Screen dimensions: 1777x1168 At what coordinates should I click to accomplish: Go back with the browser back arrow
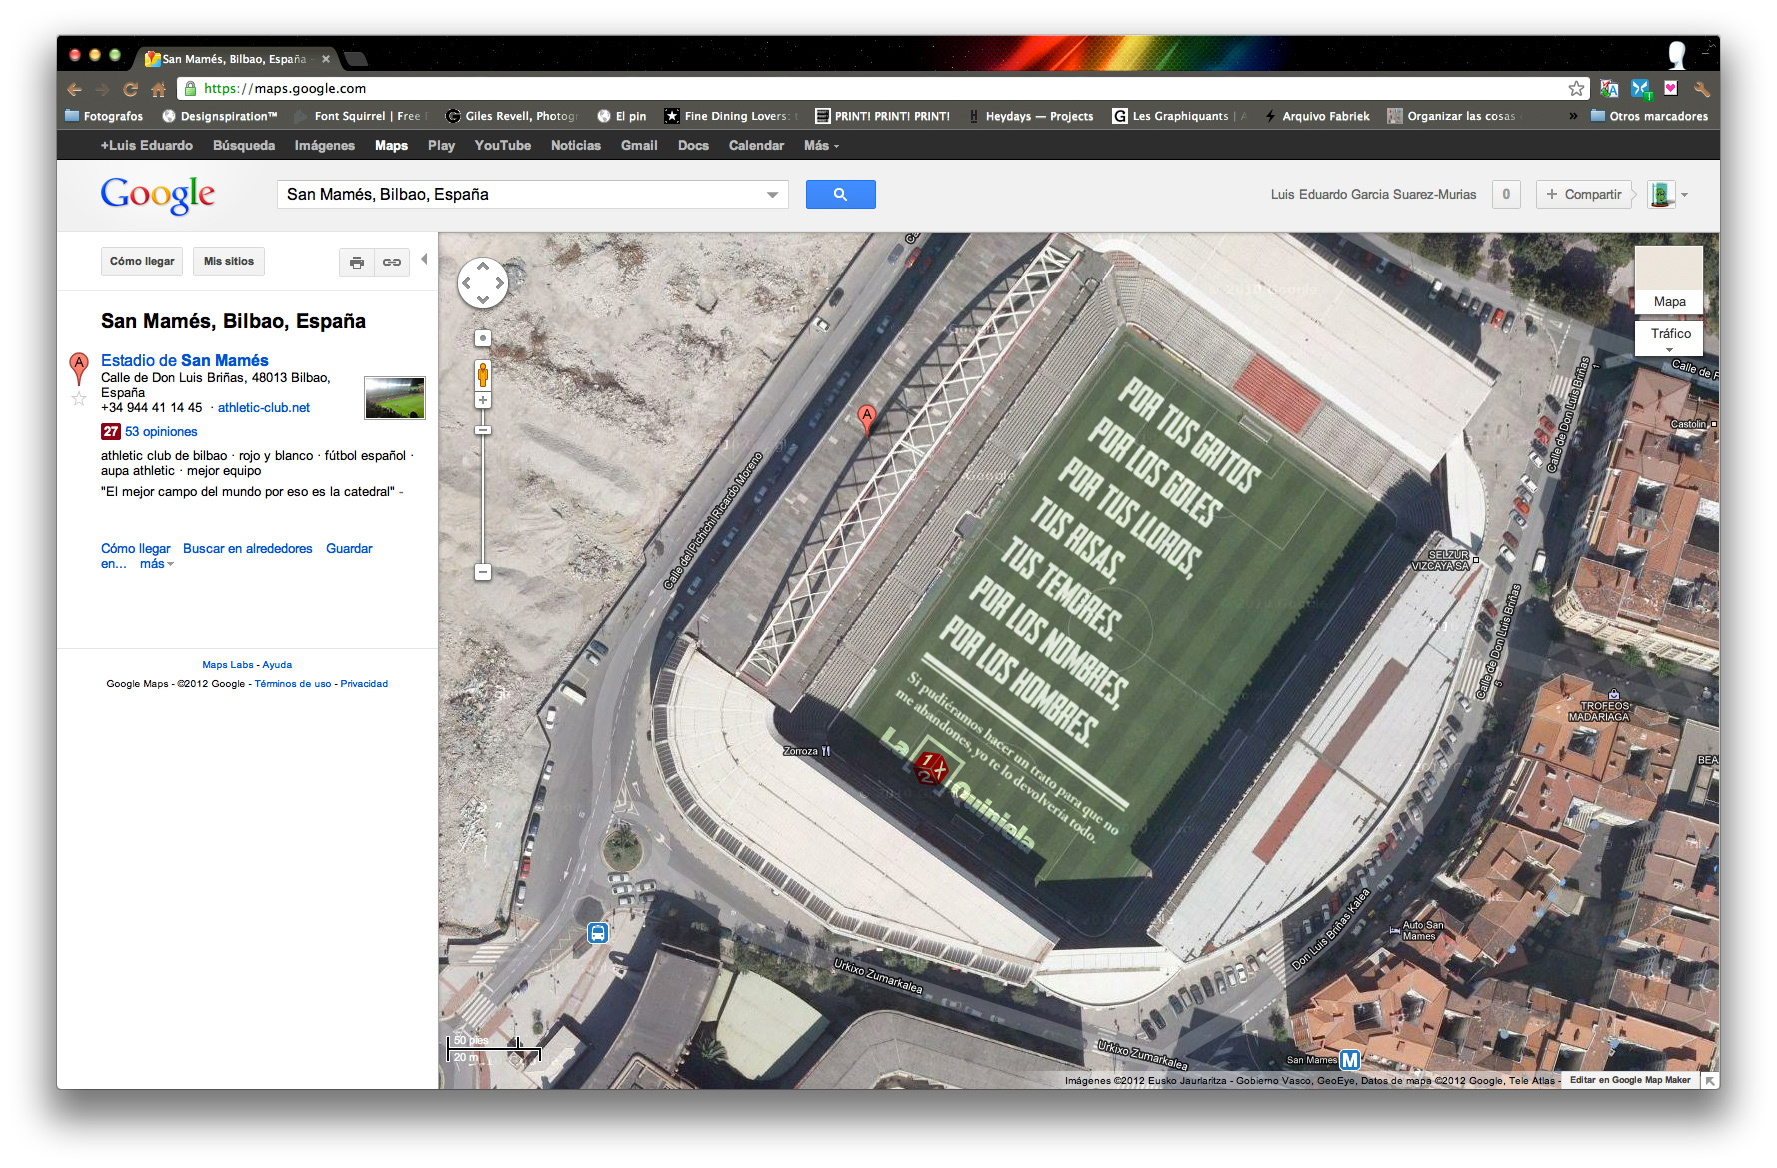(75, 89)
